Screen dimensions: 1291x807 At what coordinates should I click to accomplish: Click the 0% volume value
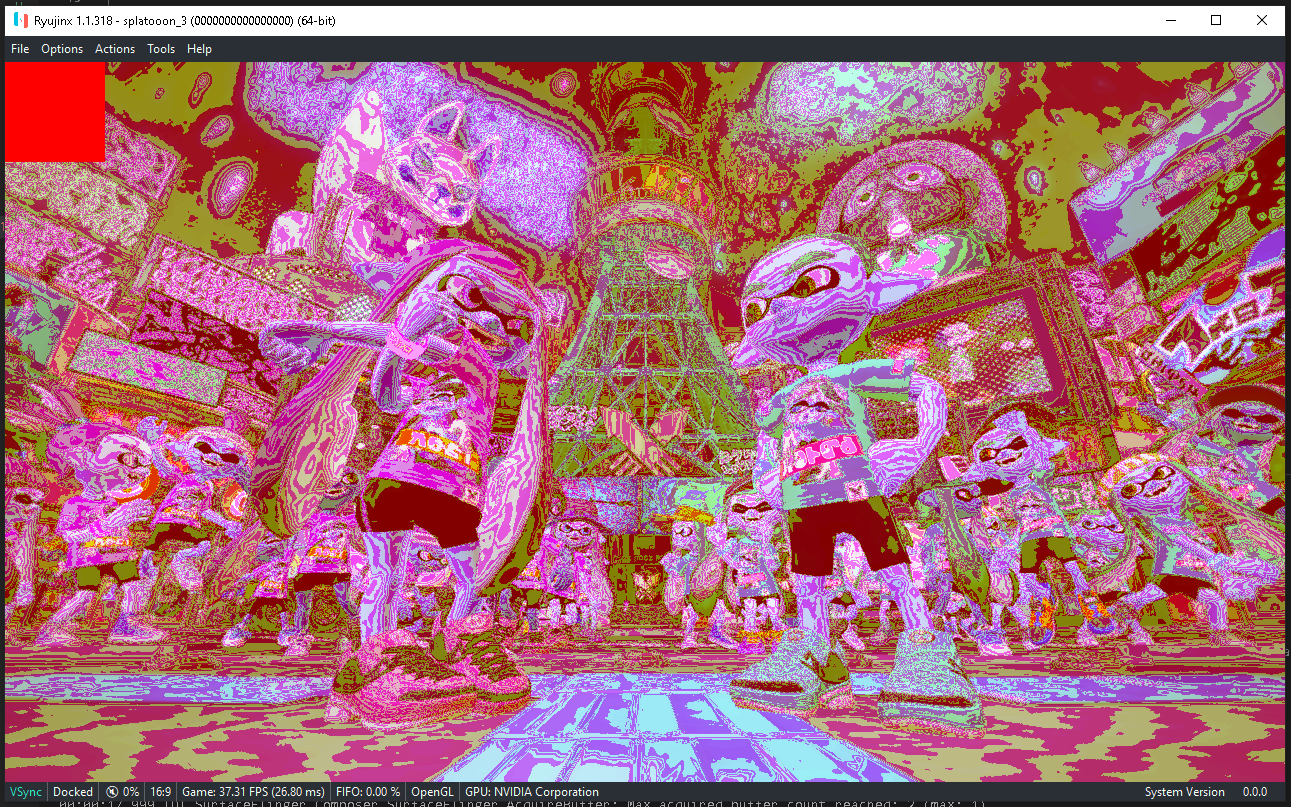131,792
